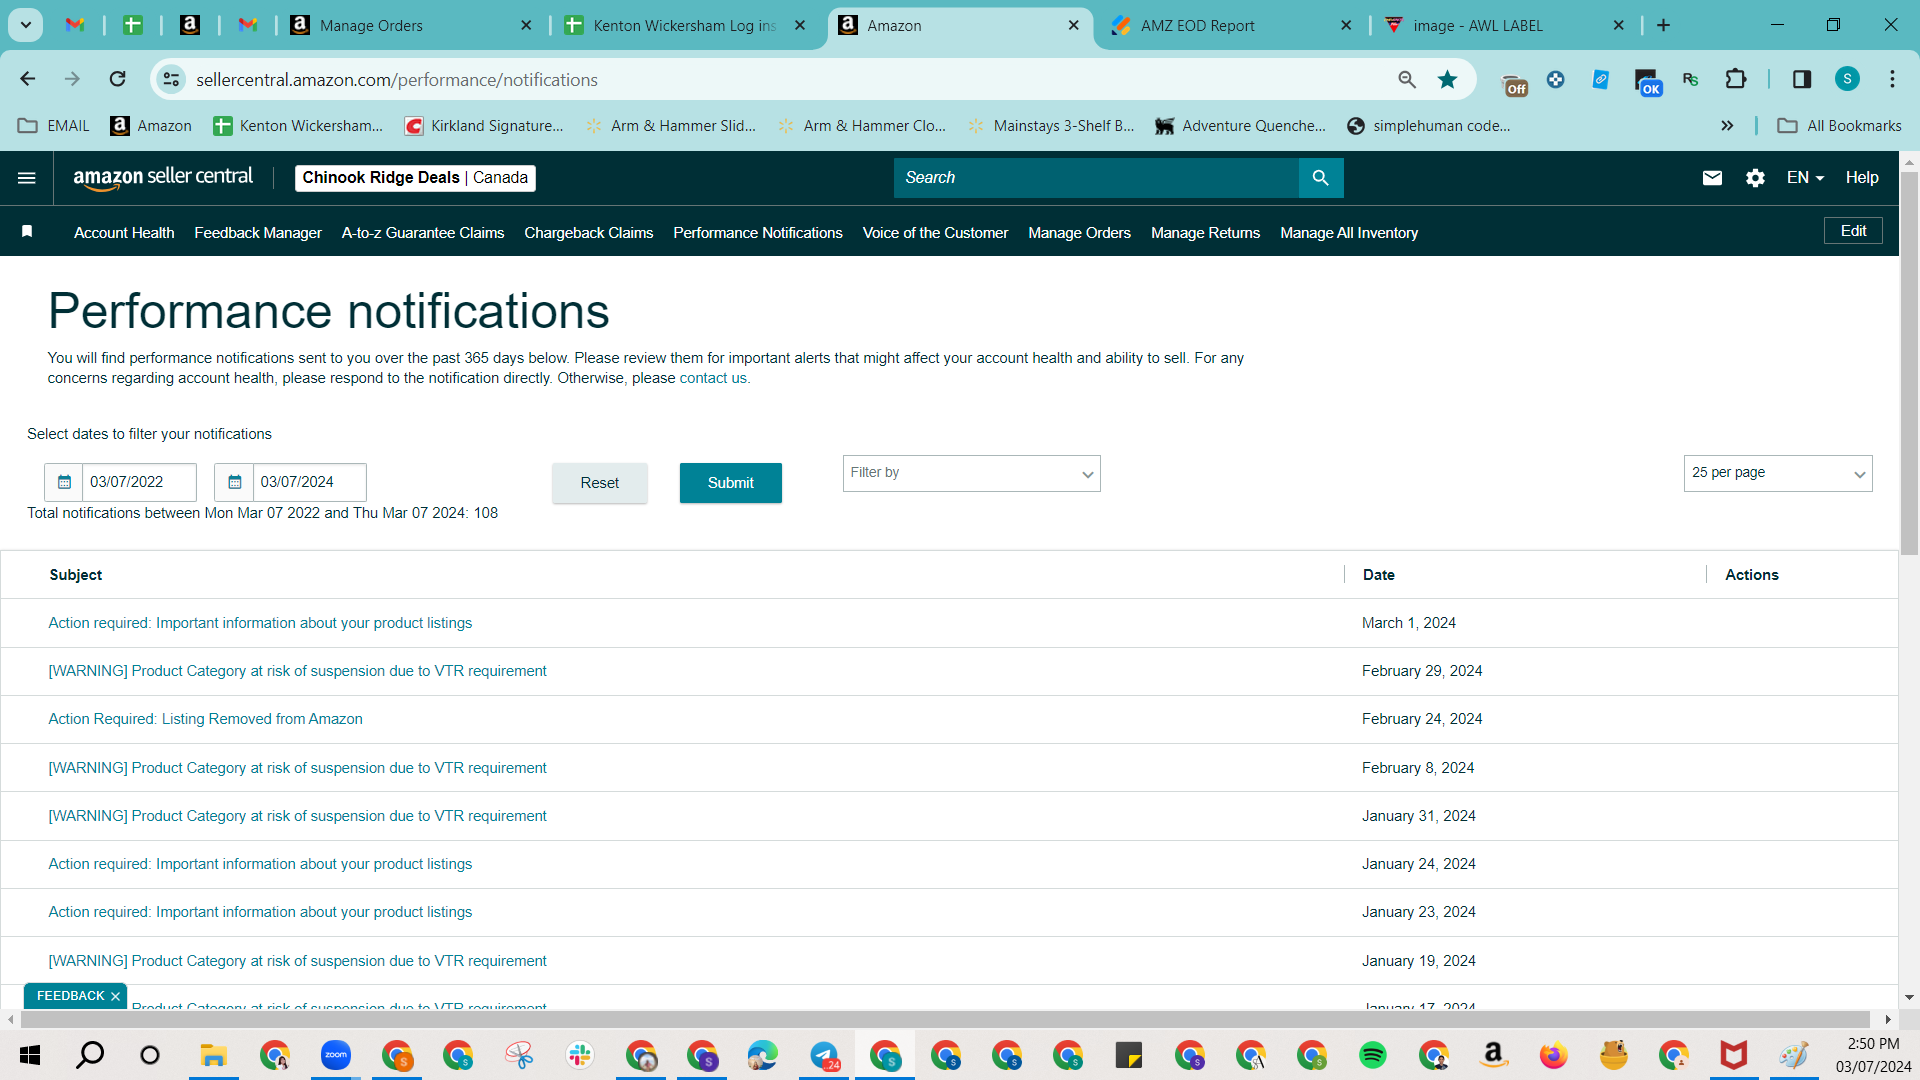The image size is (1920, 1080).
Task: Click the end date field 03/07/2024
Action: pyautogui.click(x=309, y=482)
